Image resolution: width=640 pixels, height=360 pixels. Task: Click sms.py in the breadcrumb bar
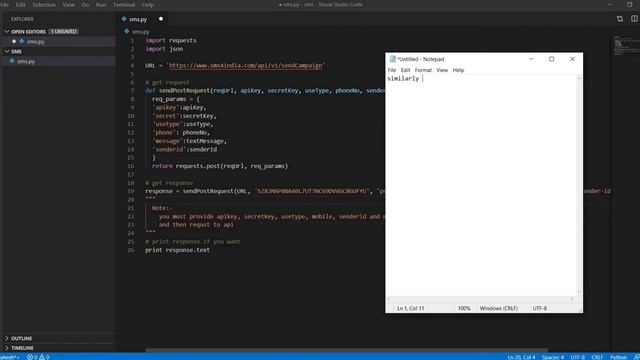coord(140,31)
